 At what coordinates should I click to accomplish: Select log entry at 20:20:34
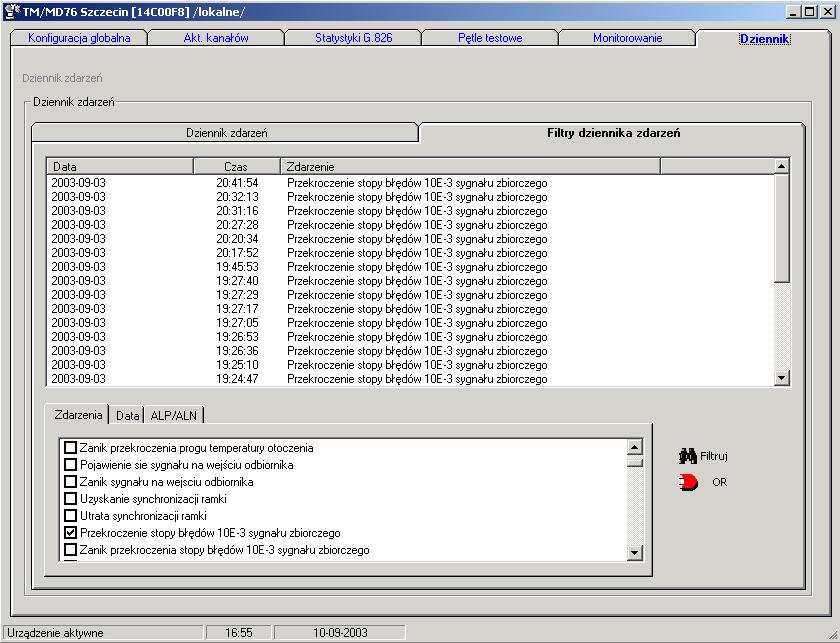click(410, 238)
